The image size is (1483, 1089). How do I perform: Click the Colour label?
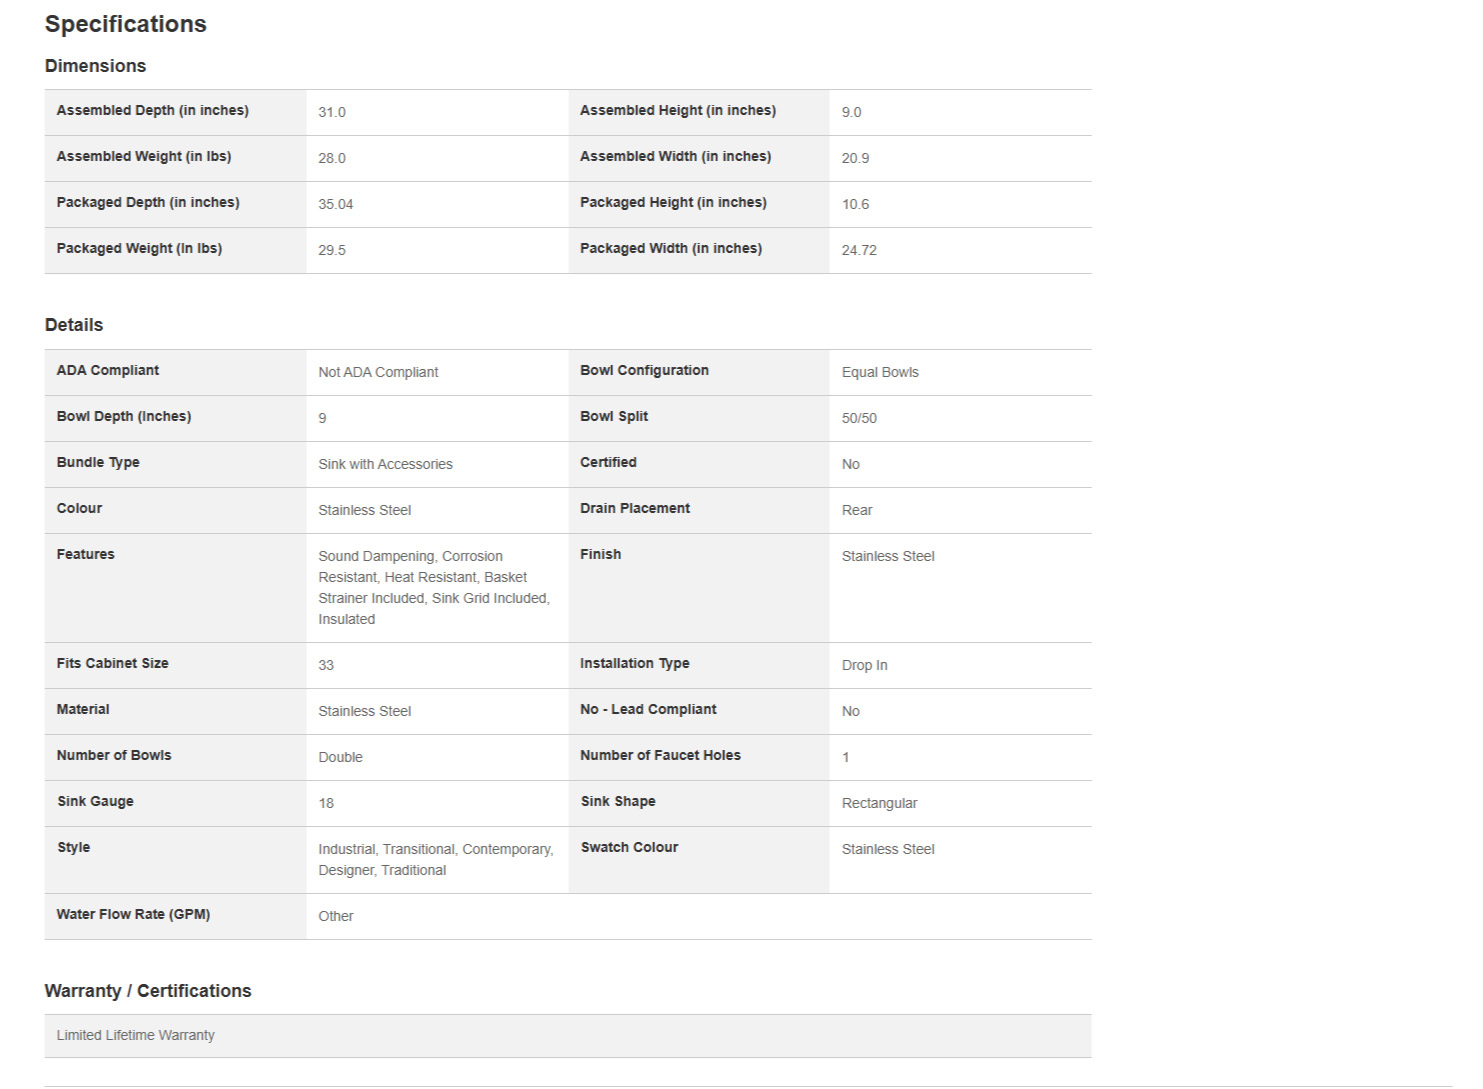pyautogui.click(x=79, y=509)
